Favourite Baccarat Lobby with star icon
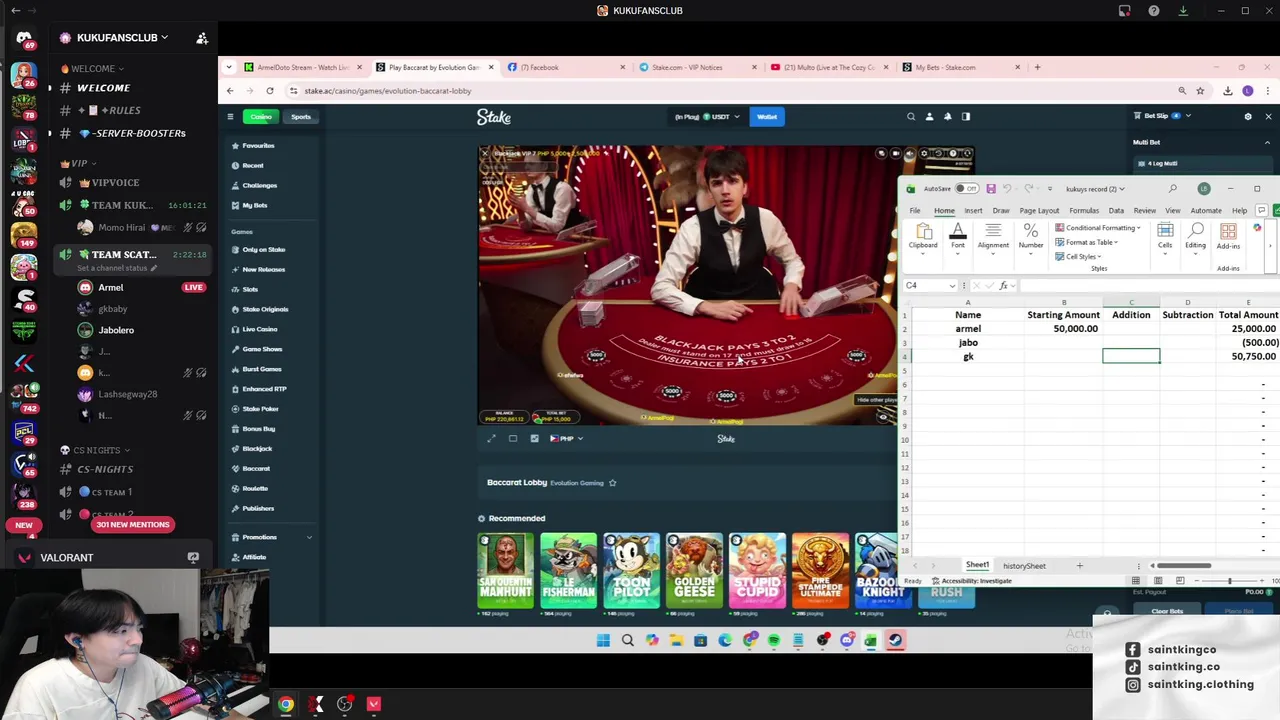 [612, 483]
